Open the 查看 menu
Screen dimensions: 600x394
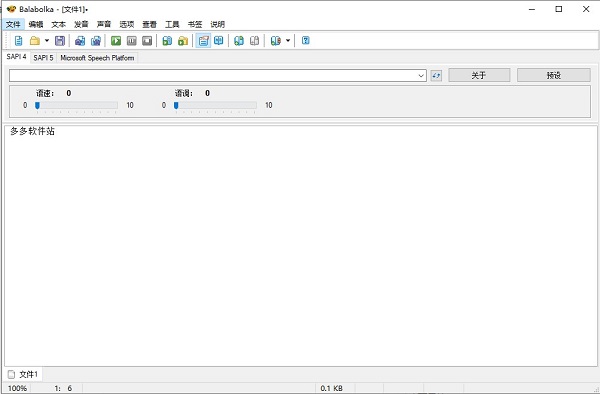(150, 24)
